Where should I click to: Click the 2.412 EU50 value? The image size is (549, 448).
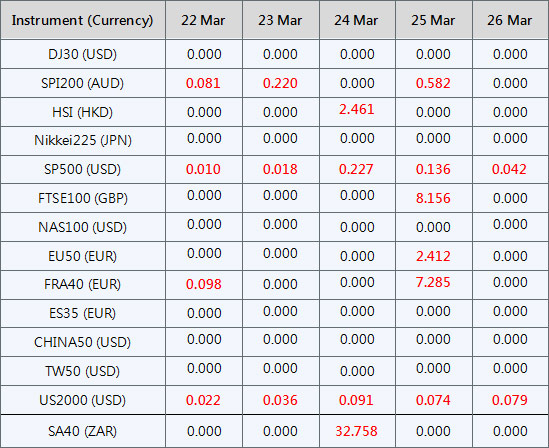click(x=433, y=256)
